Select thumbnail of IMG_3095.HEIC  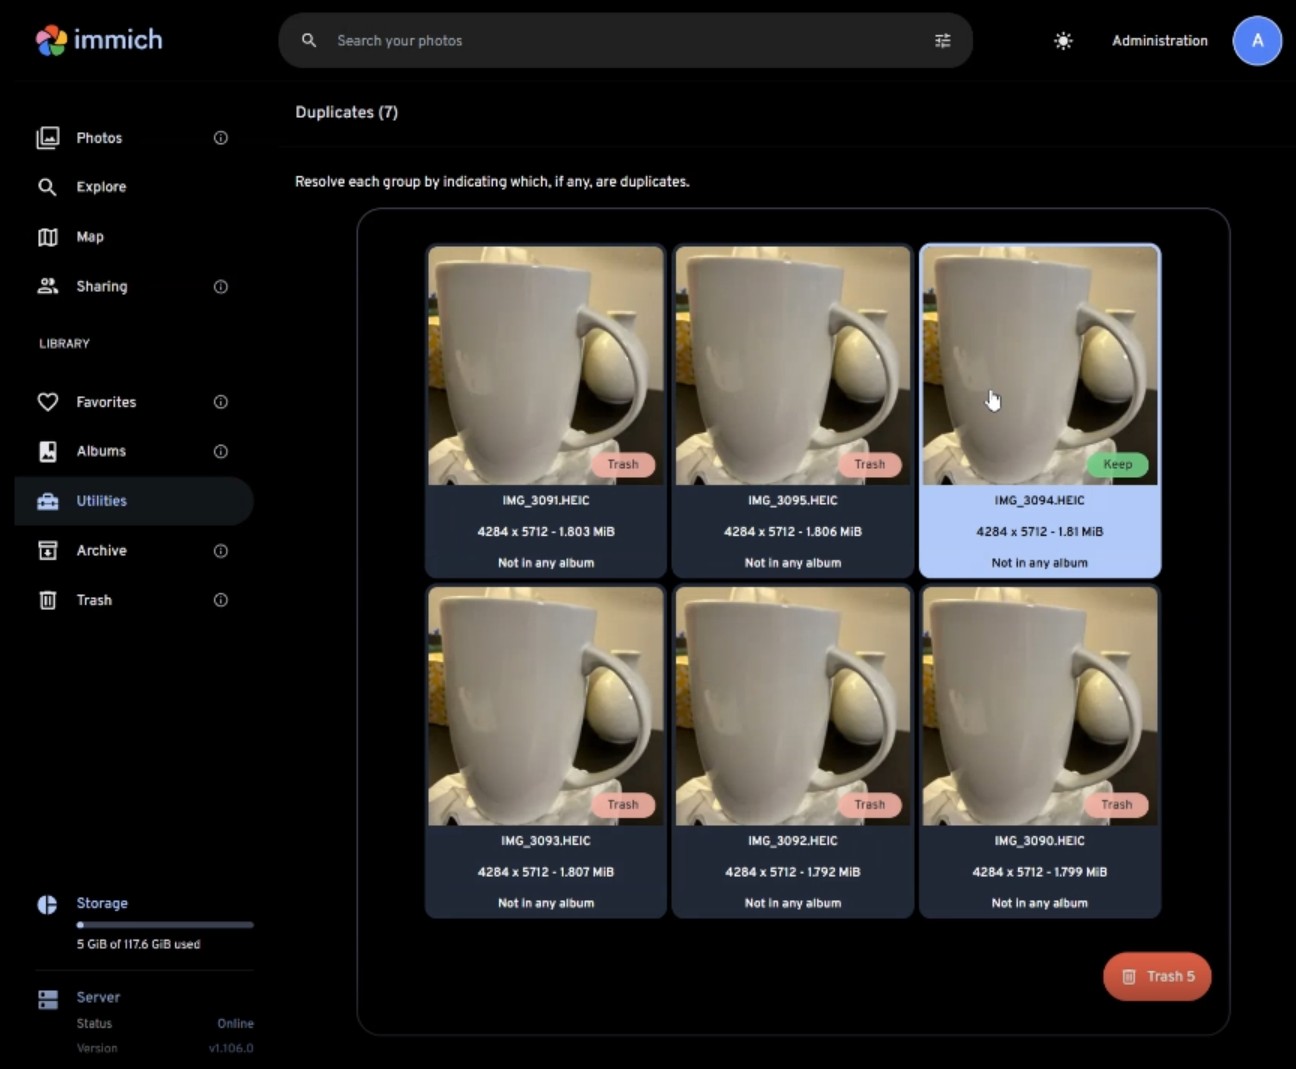point(793,366)
